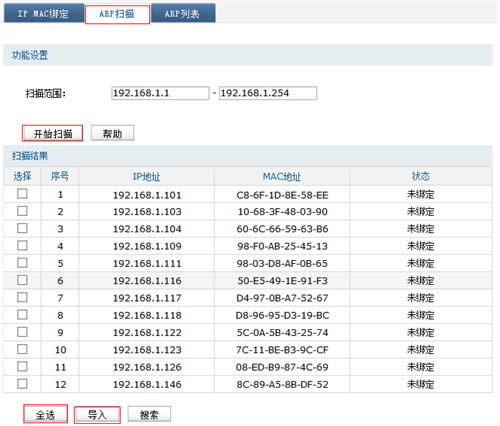Select all entries with 全选 button
500x426 pixels.
(45, 415)
